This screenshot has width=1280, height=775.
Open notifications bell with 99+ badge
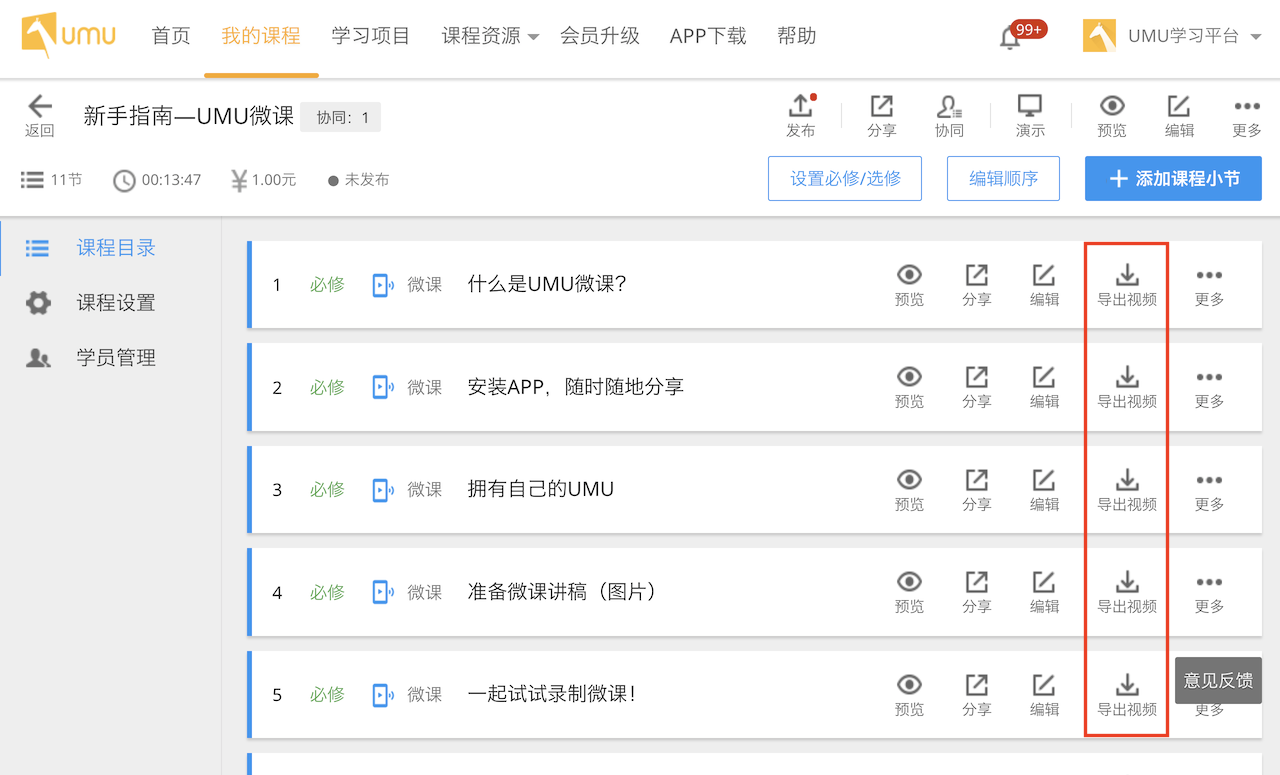click(x=1010, y=38)
